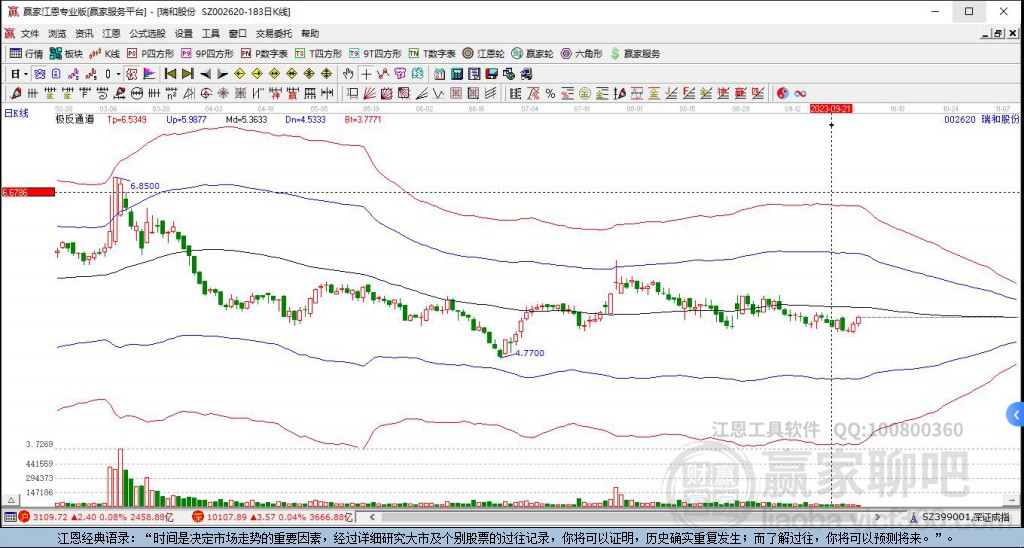Click the blue infinity symbol icon
This screenshot has width=1024, height=548.
[x=800, y=93]
